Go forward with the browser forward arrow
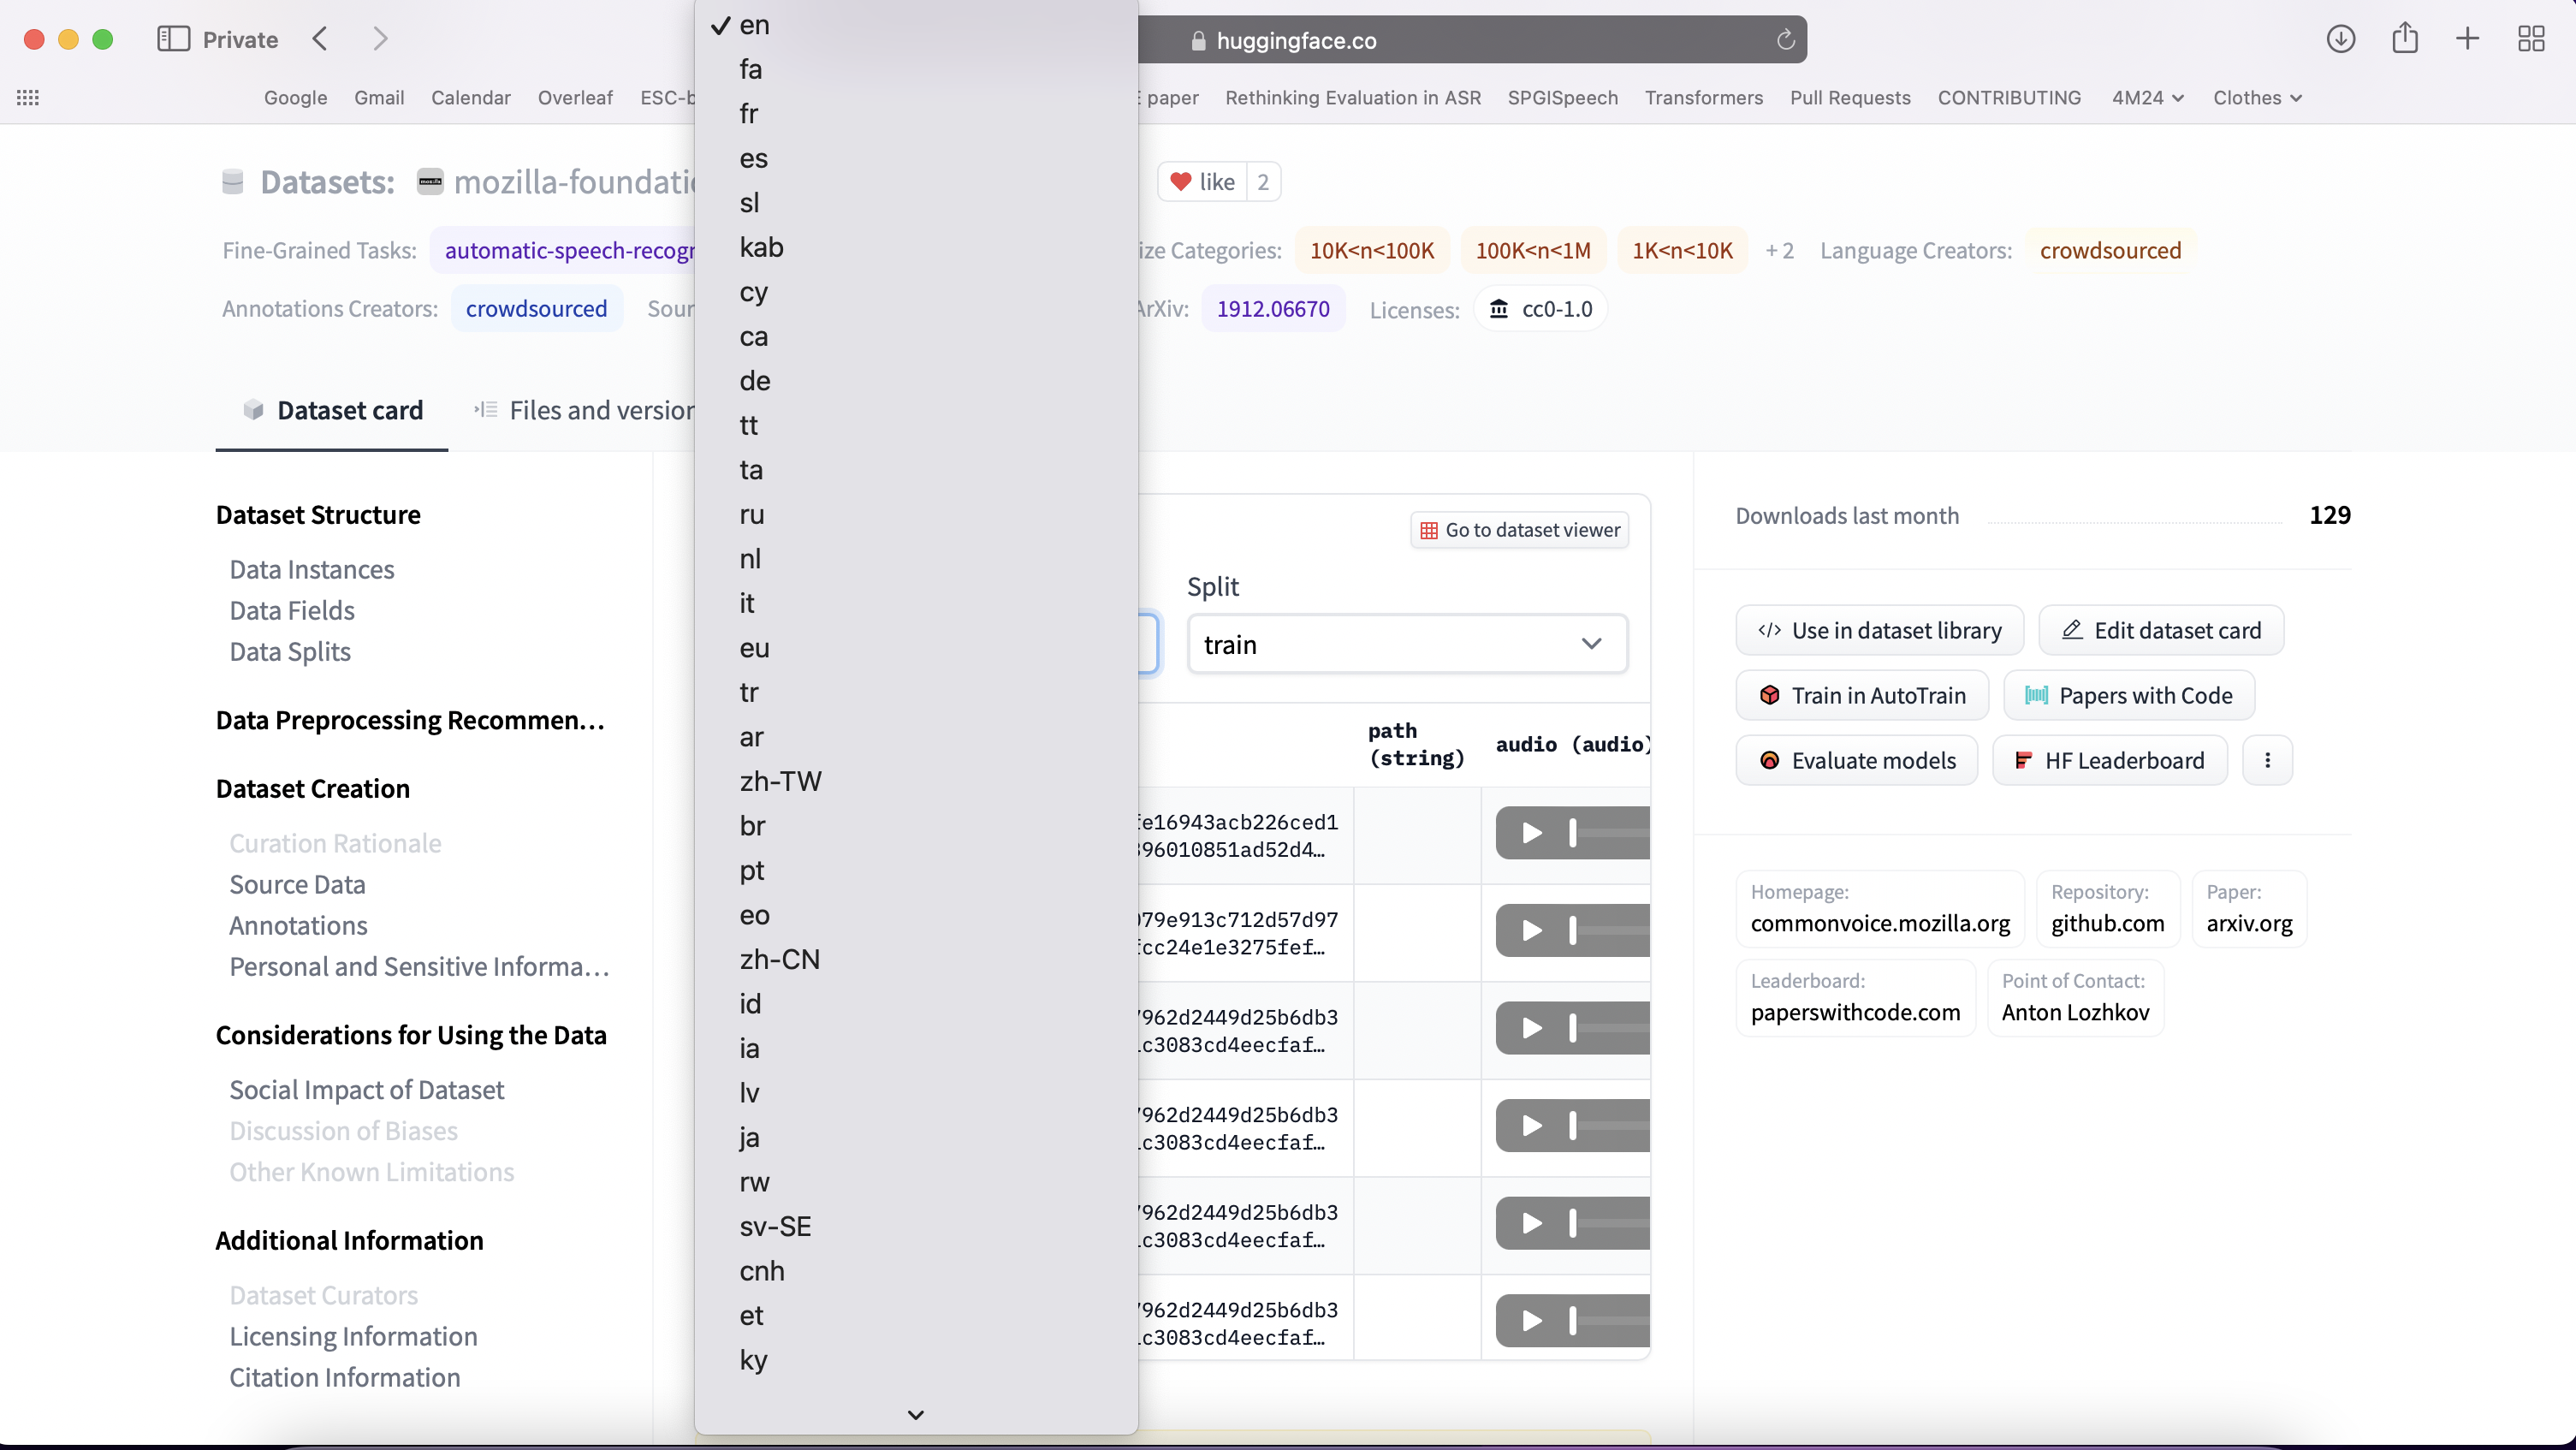Screen dimensions: 2576x1450 tap(380, 39)
